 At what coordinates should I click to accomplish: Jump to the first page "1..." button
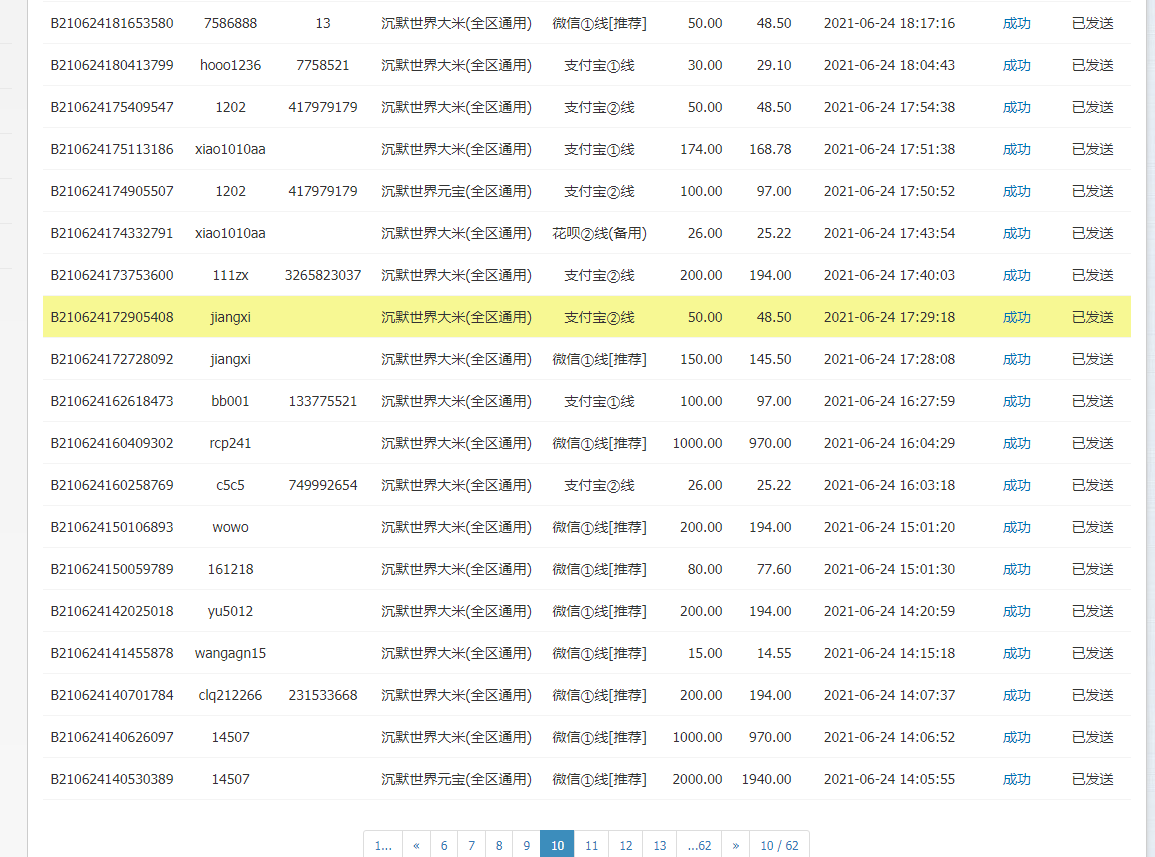pyautogui.click(x=383, y=845)
